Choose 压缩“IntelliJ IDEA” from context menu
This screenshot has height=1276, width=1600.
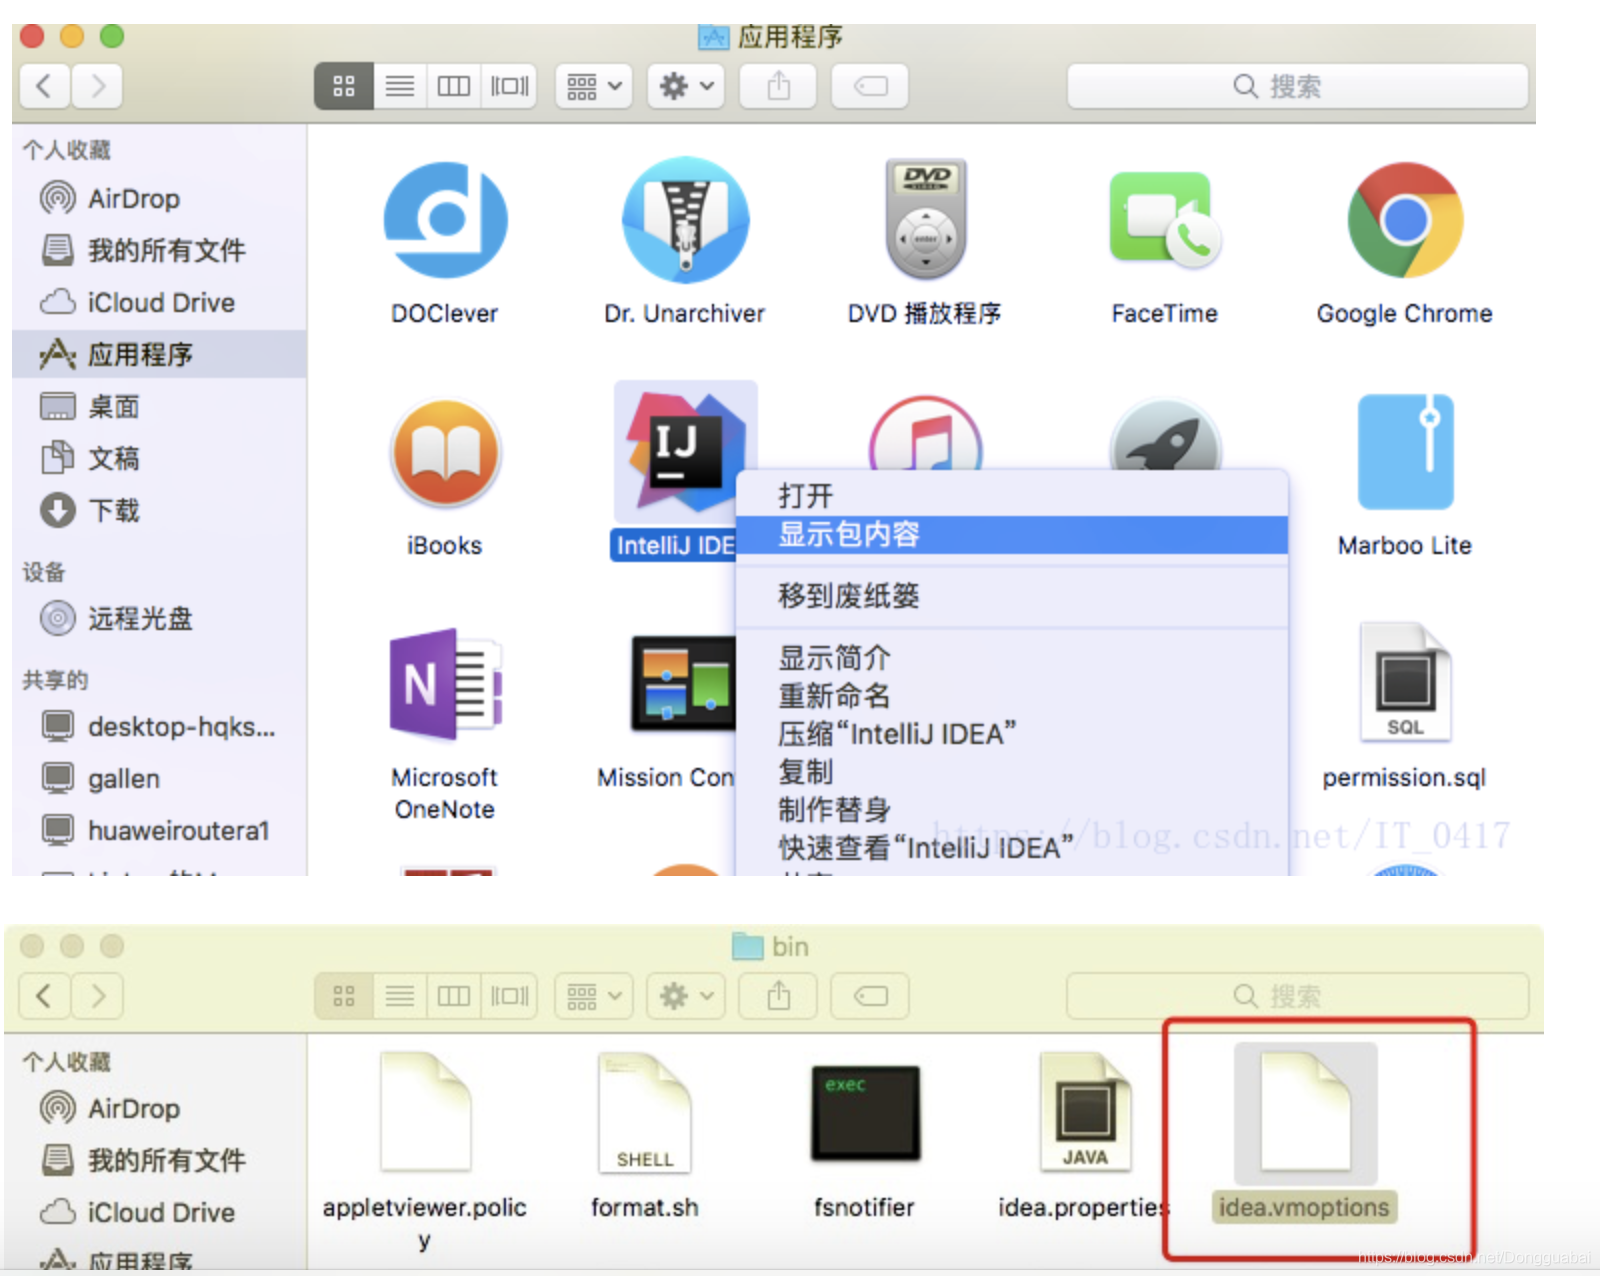1012,734
